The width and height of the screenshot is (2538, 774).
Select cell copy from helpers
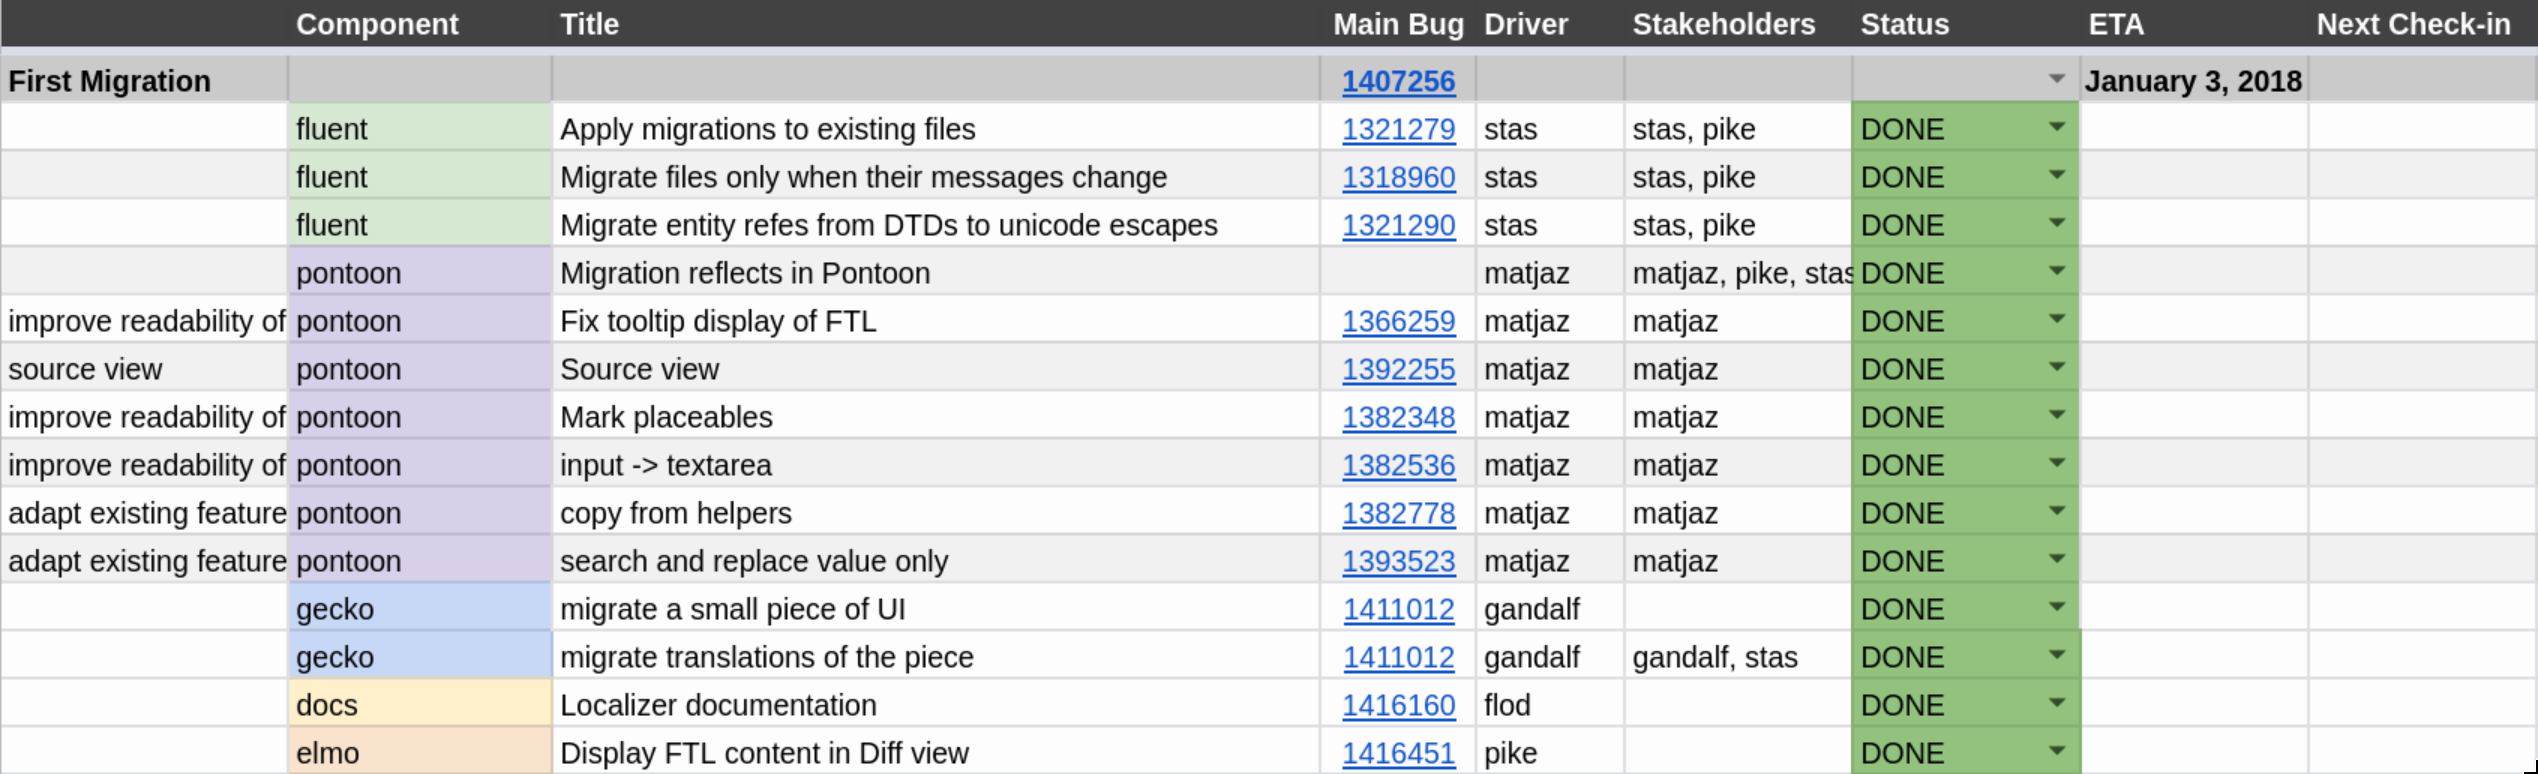pos(936,513)
